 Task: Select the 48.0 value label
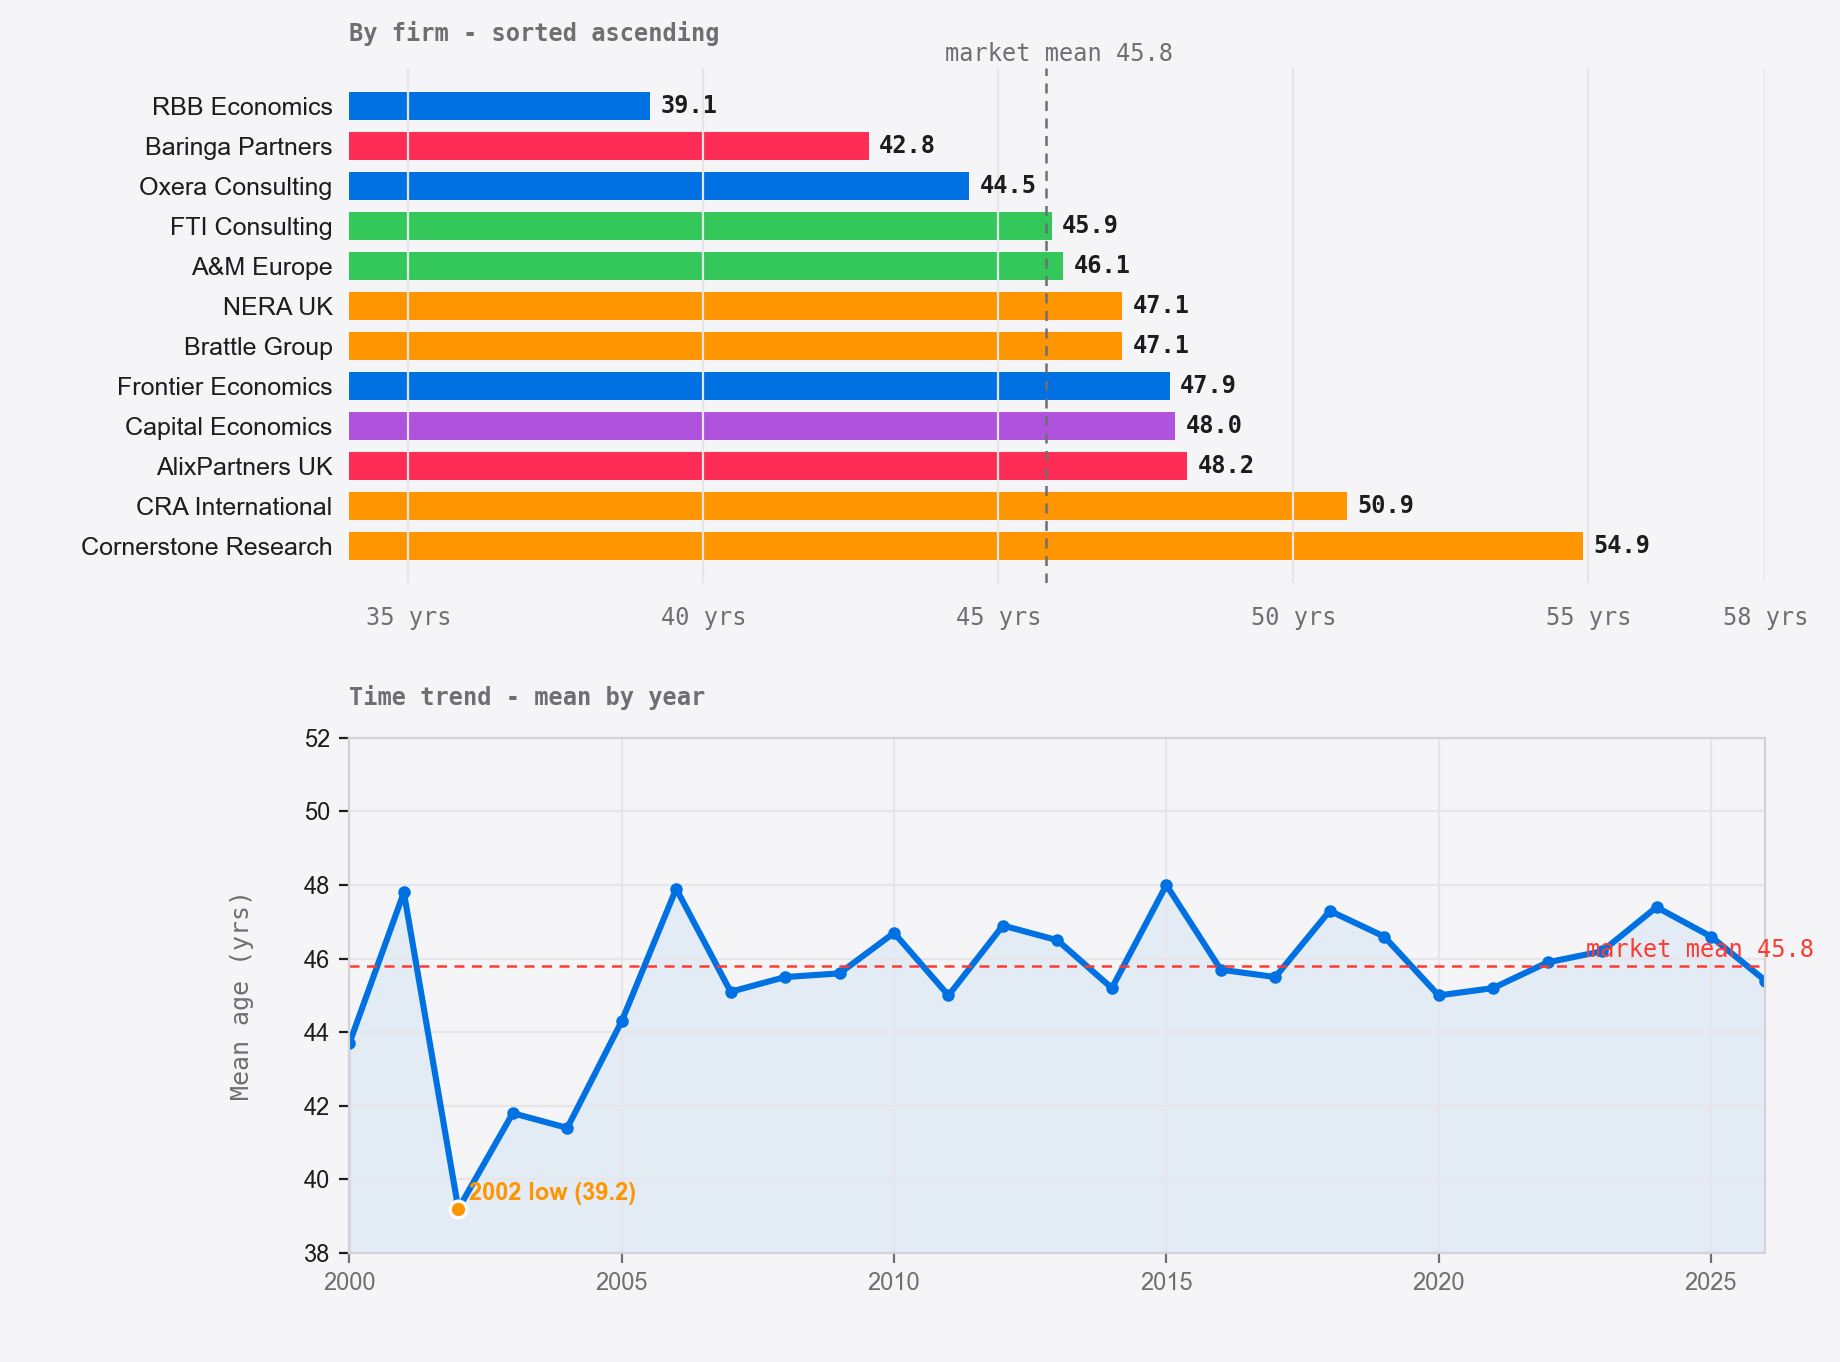tap(1214, 425)
